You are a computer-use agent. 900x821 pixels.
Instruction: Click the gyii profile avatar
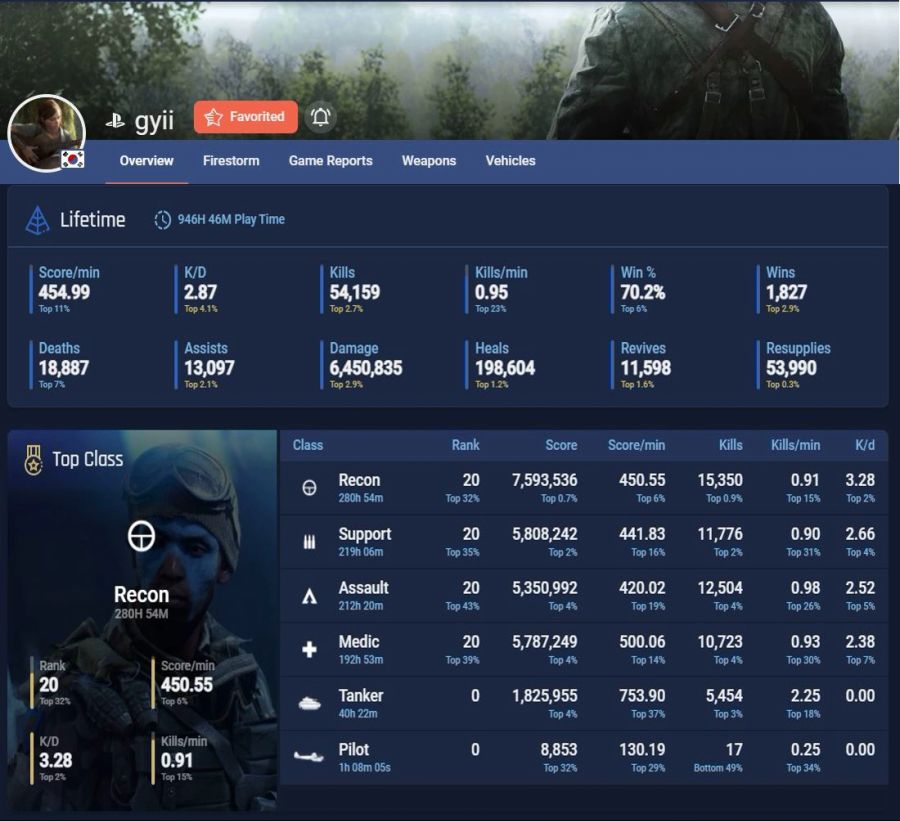point(44,130)
